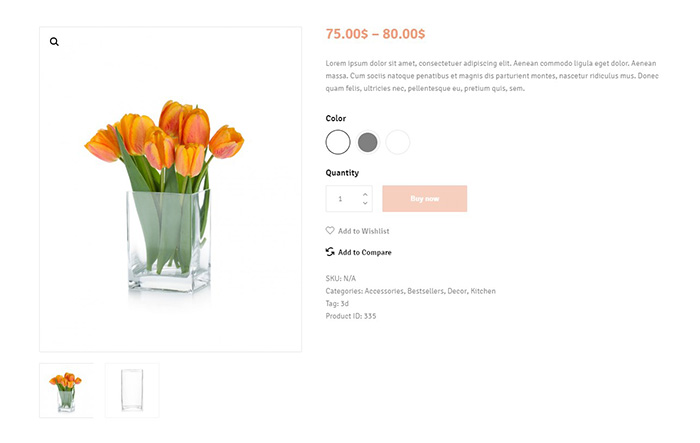Go to the Decor category

(x=457, y=291)
